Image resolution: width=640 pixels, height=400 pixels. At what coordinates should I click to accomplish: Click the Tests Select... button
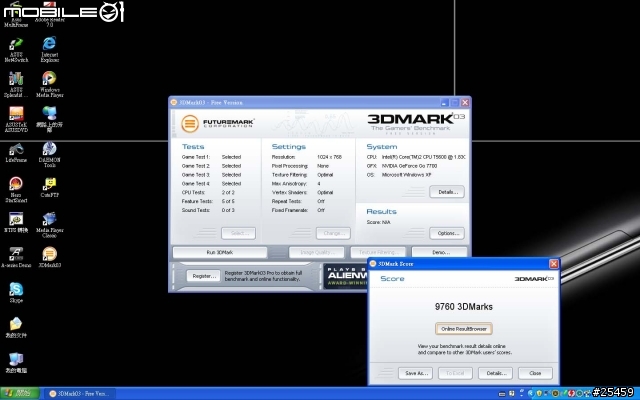pos(238,233)
